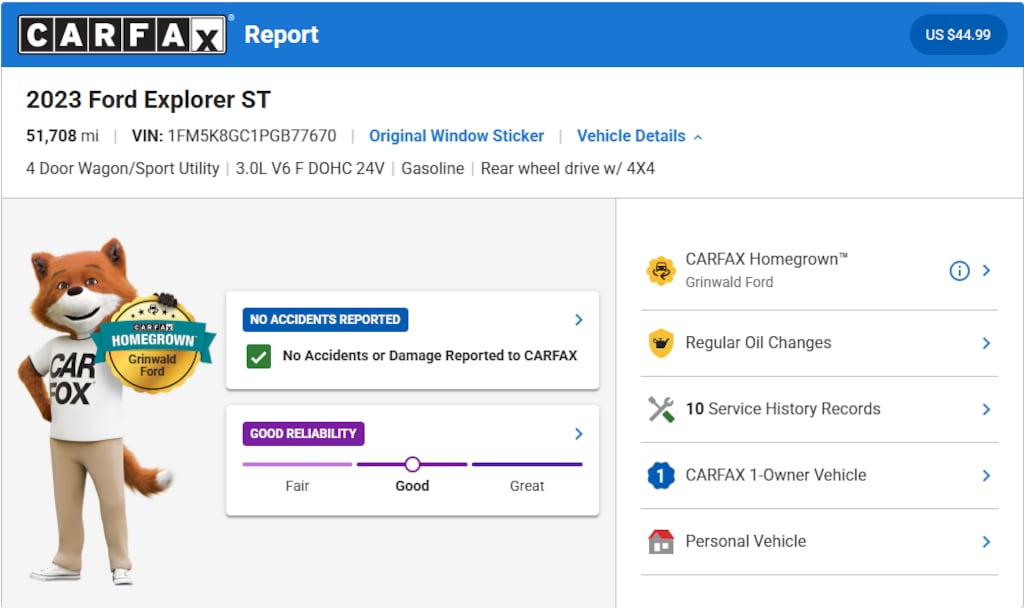Image resolution: width=1024 pixels, height=608 pixels.
Task: Expand the CARFAX Homegrown row chevron
Action: click(986, 270)
